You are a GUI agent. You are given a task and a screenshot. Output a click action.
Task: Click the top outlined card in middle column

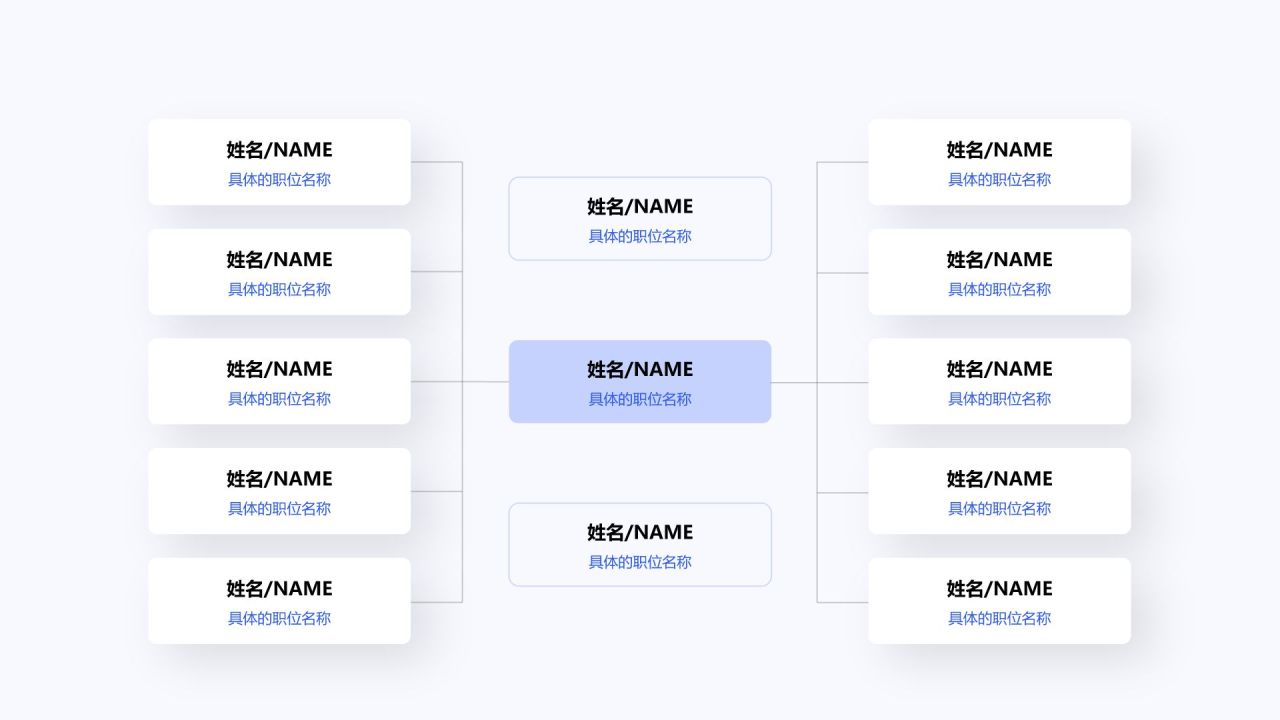(x=640, y=219)
